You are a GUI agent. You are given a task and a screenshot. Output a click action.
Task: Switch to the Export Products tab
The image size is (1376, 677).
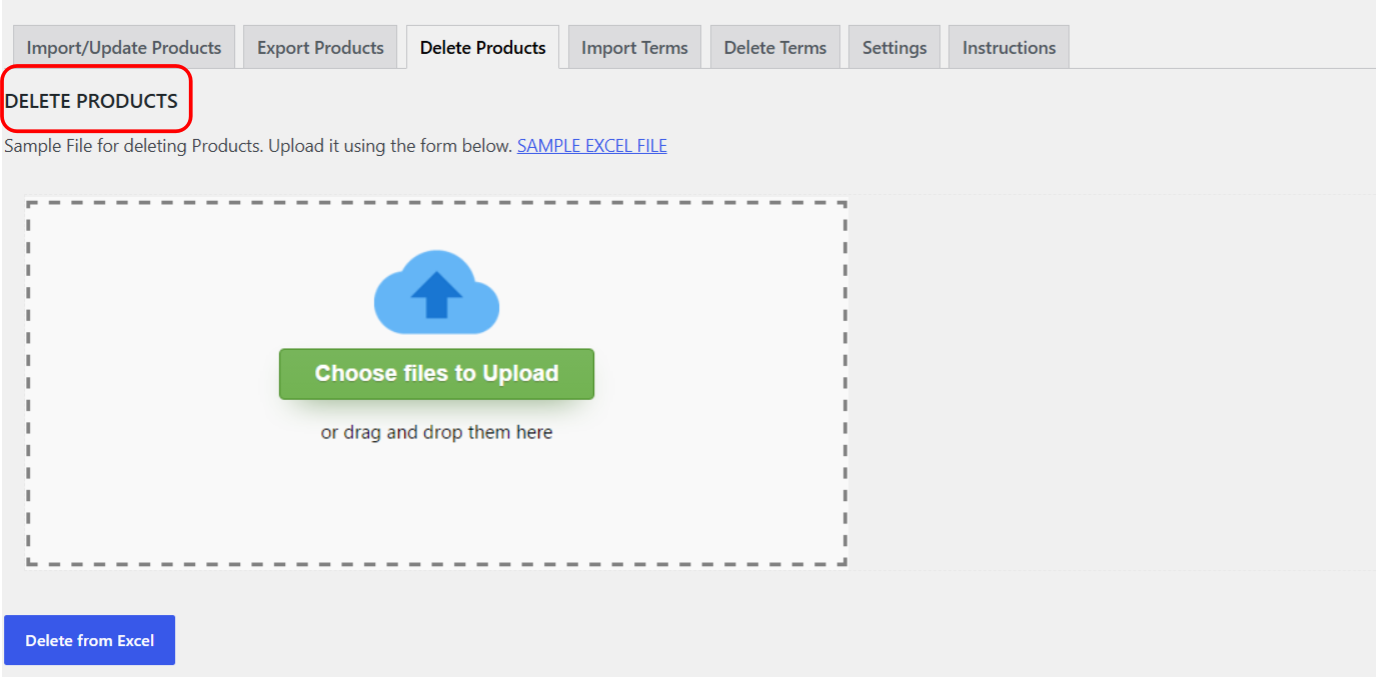320,47
